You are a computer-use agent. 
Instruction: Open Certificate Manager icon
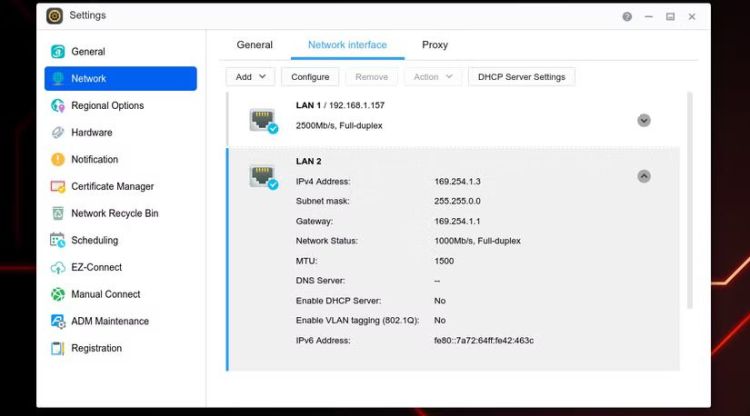tap(58, 187)
